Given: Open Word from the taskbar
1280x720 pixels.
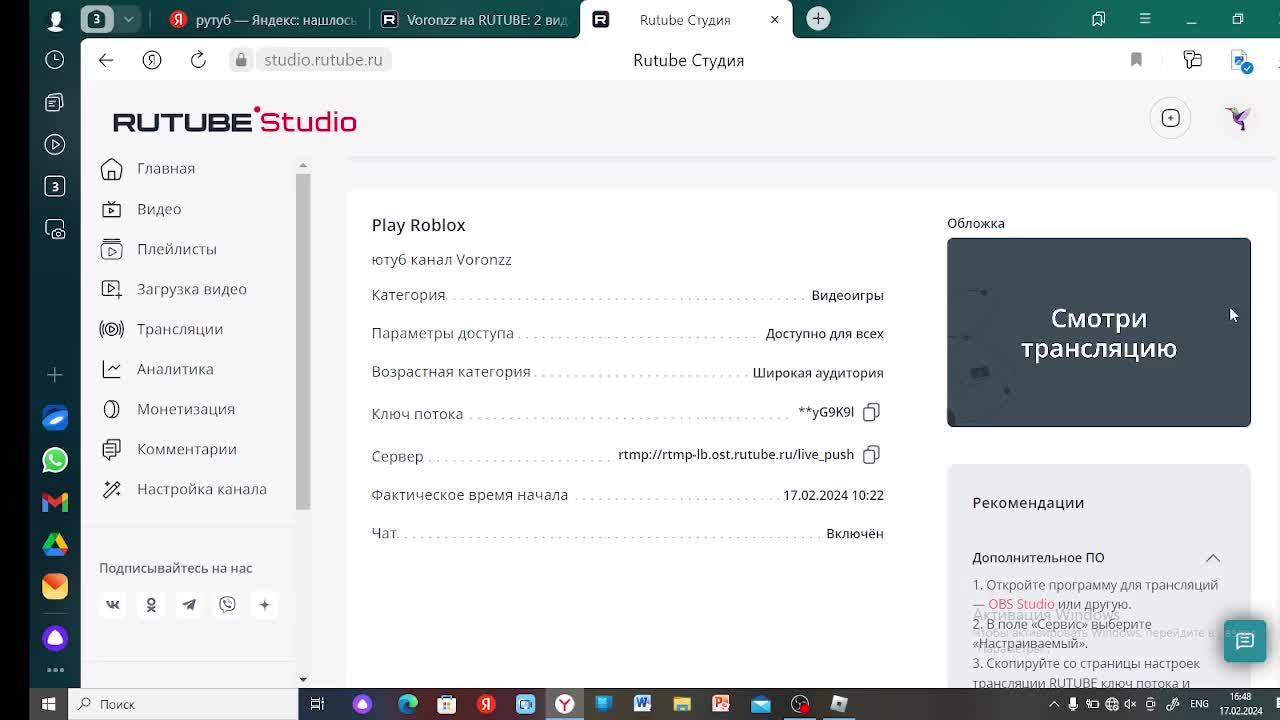Looking at the screenshot, I should pyautogui.click(x=642, y=704).
